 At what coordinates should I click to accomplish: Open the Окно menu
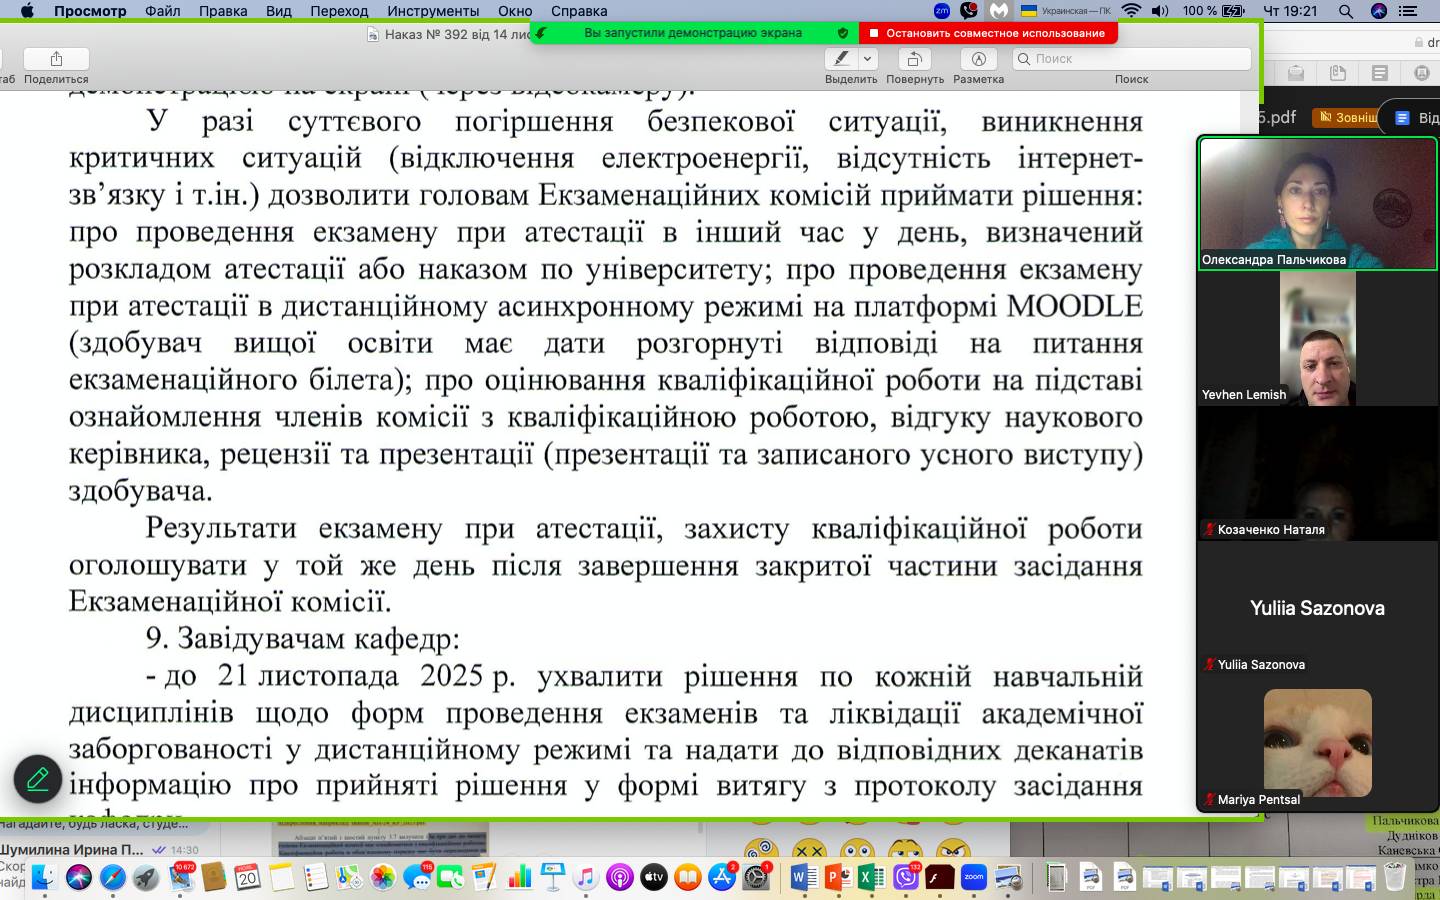pos(515,11)
